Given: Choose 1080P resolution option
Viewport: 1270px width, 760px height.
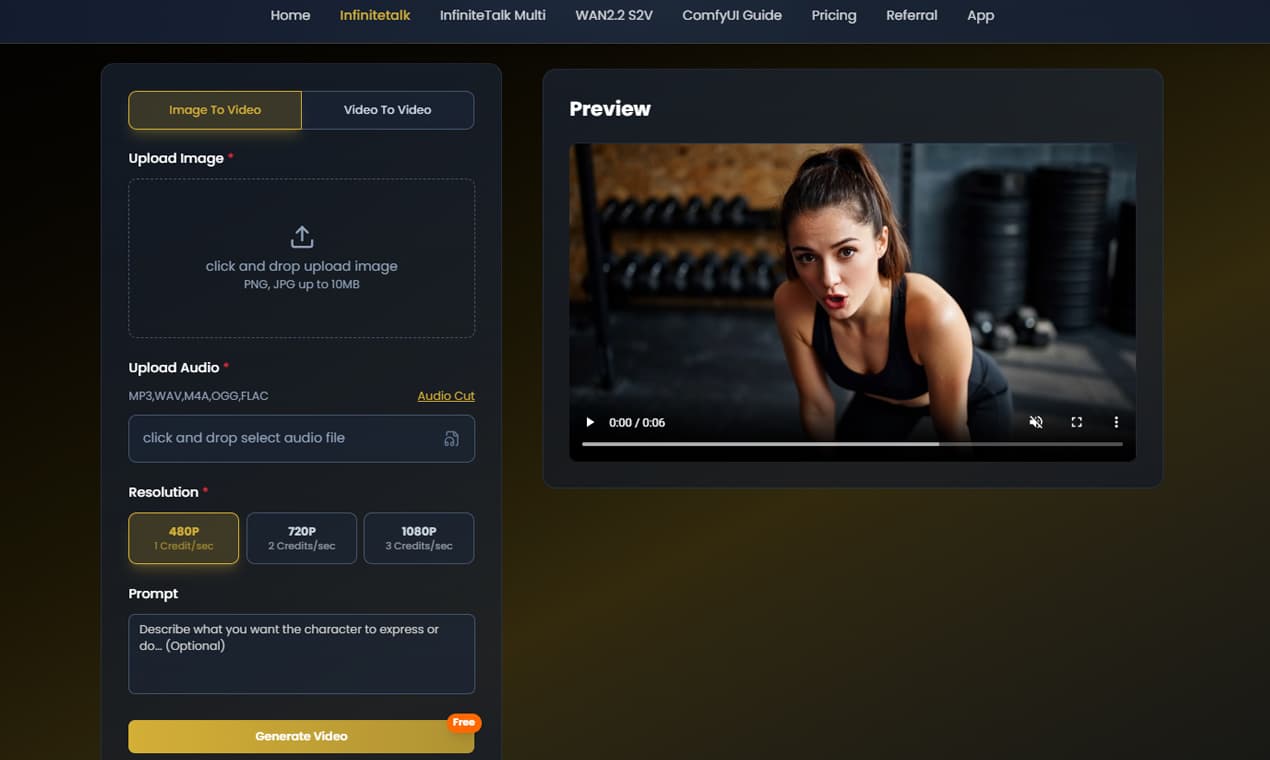Looking at the screenshot, I should pyautogui.click(x=418, y=538).
